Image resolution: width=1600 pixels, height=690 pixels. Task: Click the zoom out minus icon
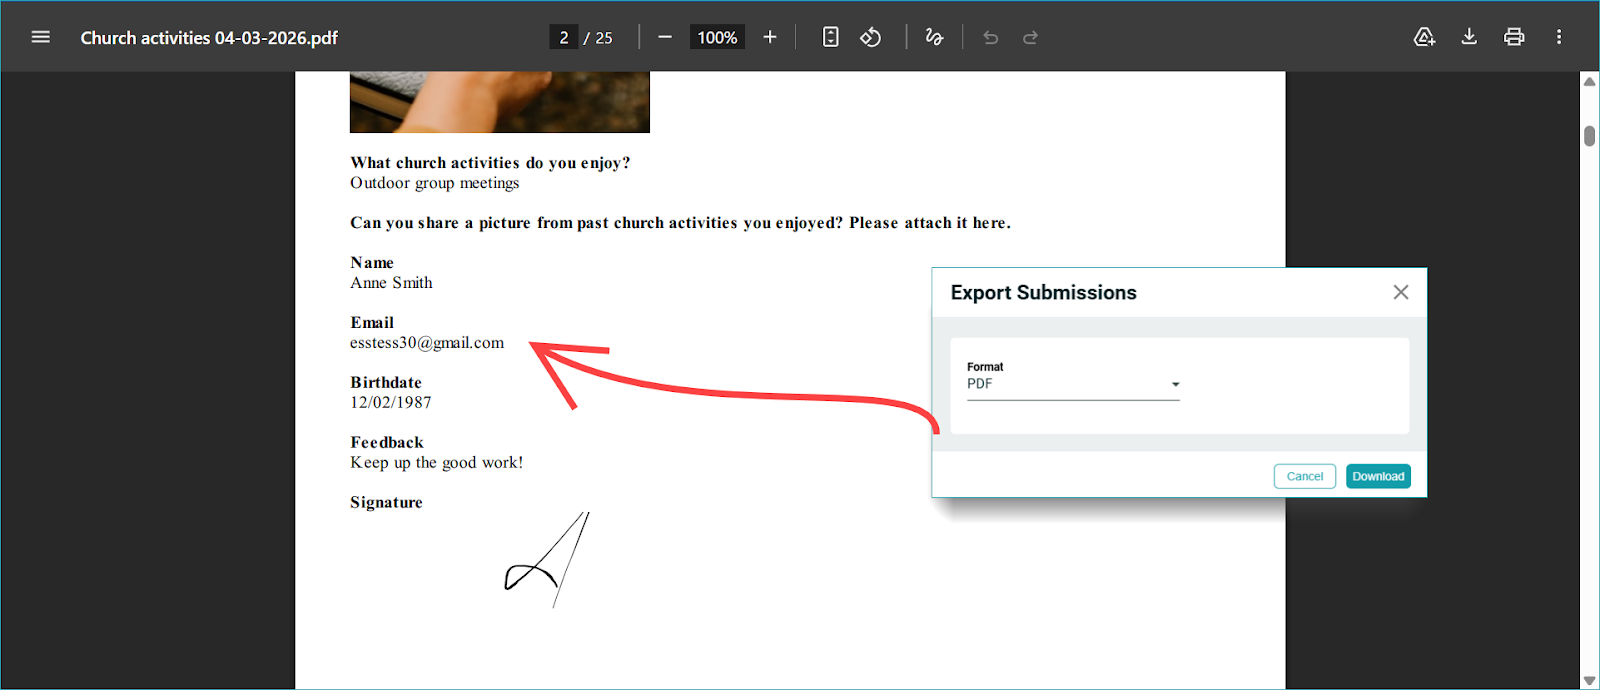pos(665,37)
